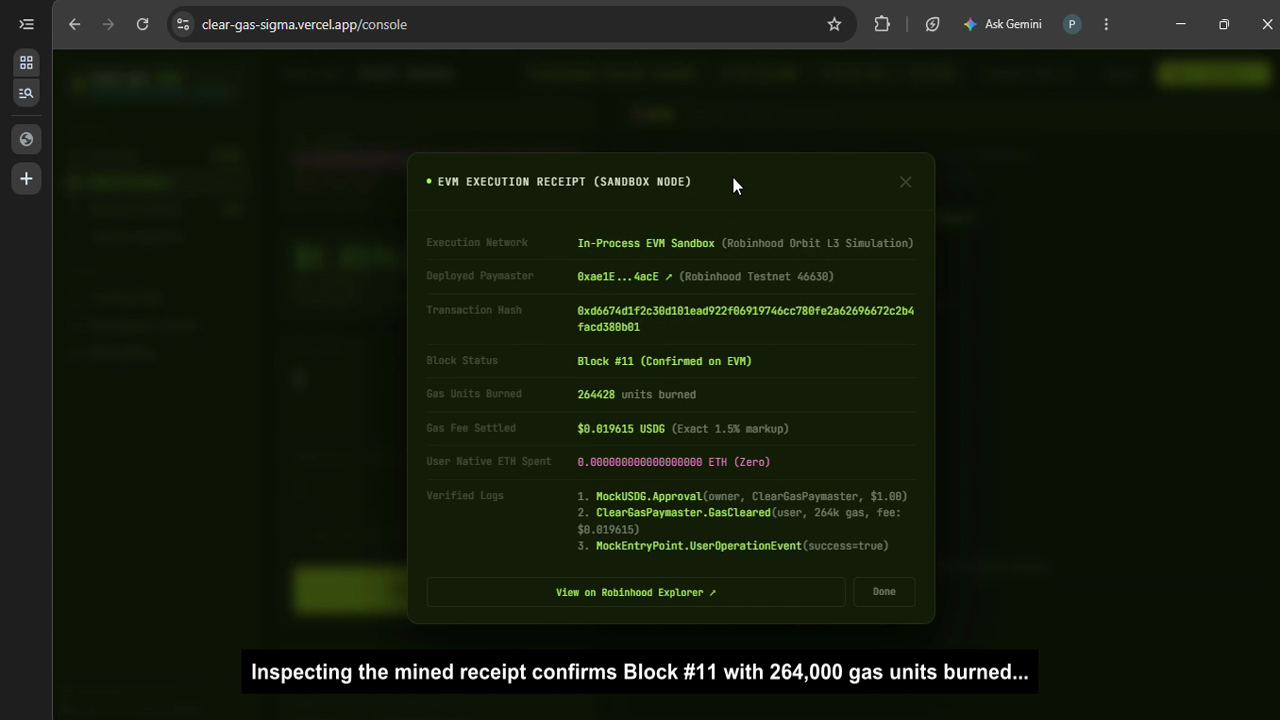The width and height of the screenshot is (1280, 720).
Task: Expand the sidebar panel toggle
Action: (x=26, y=24)
